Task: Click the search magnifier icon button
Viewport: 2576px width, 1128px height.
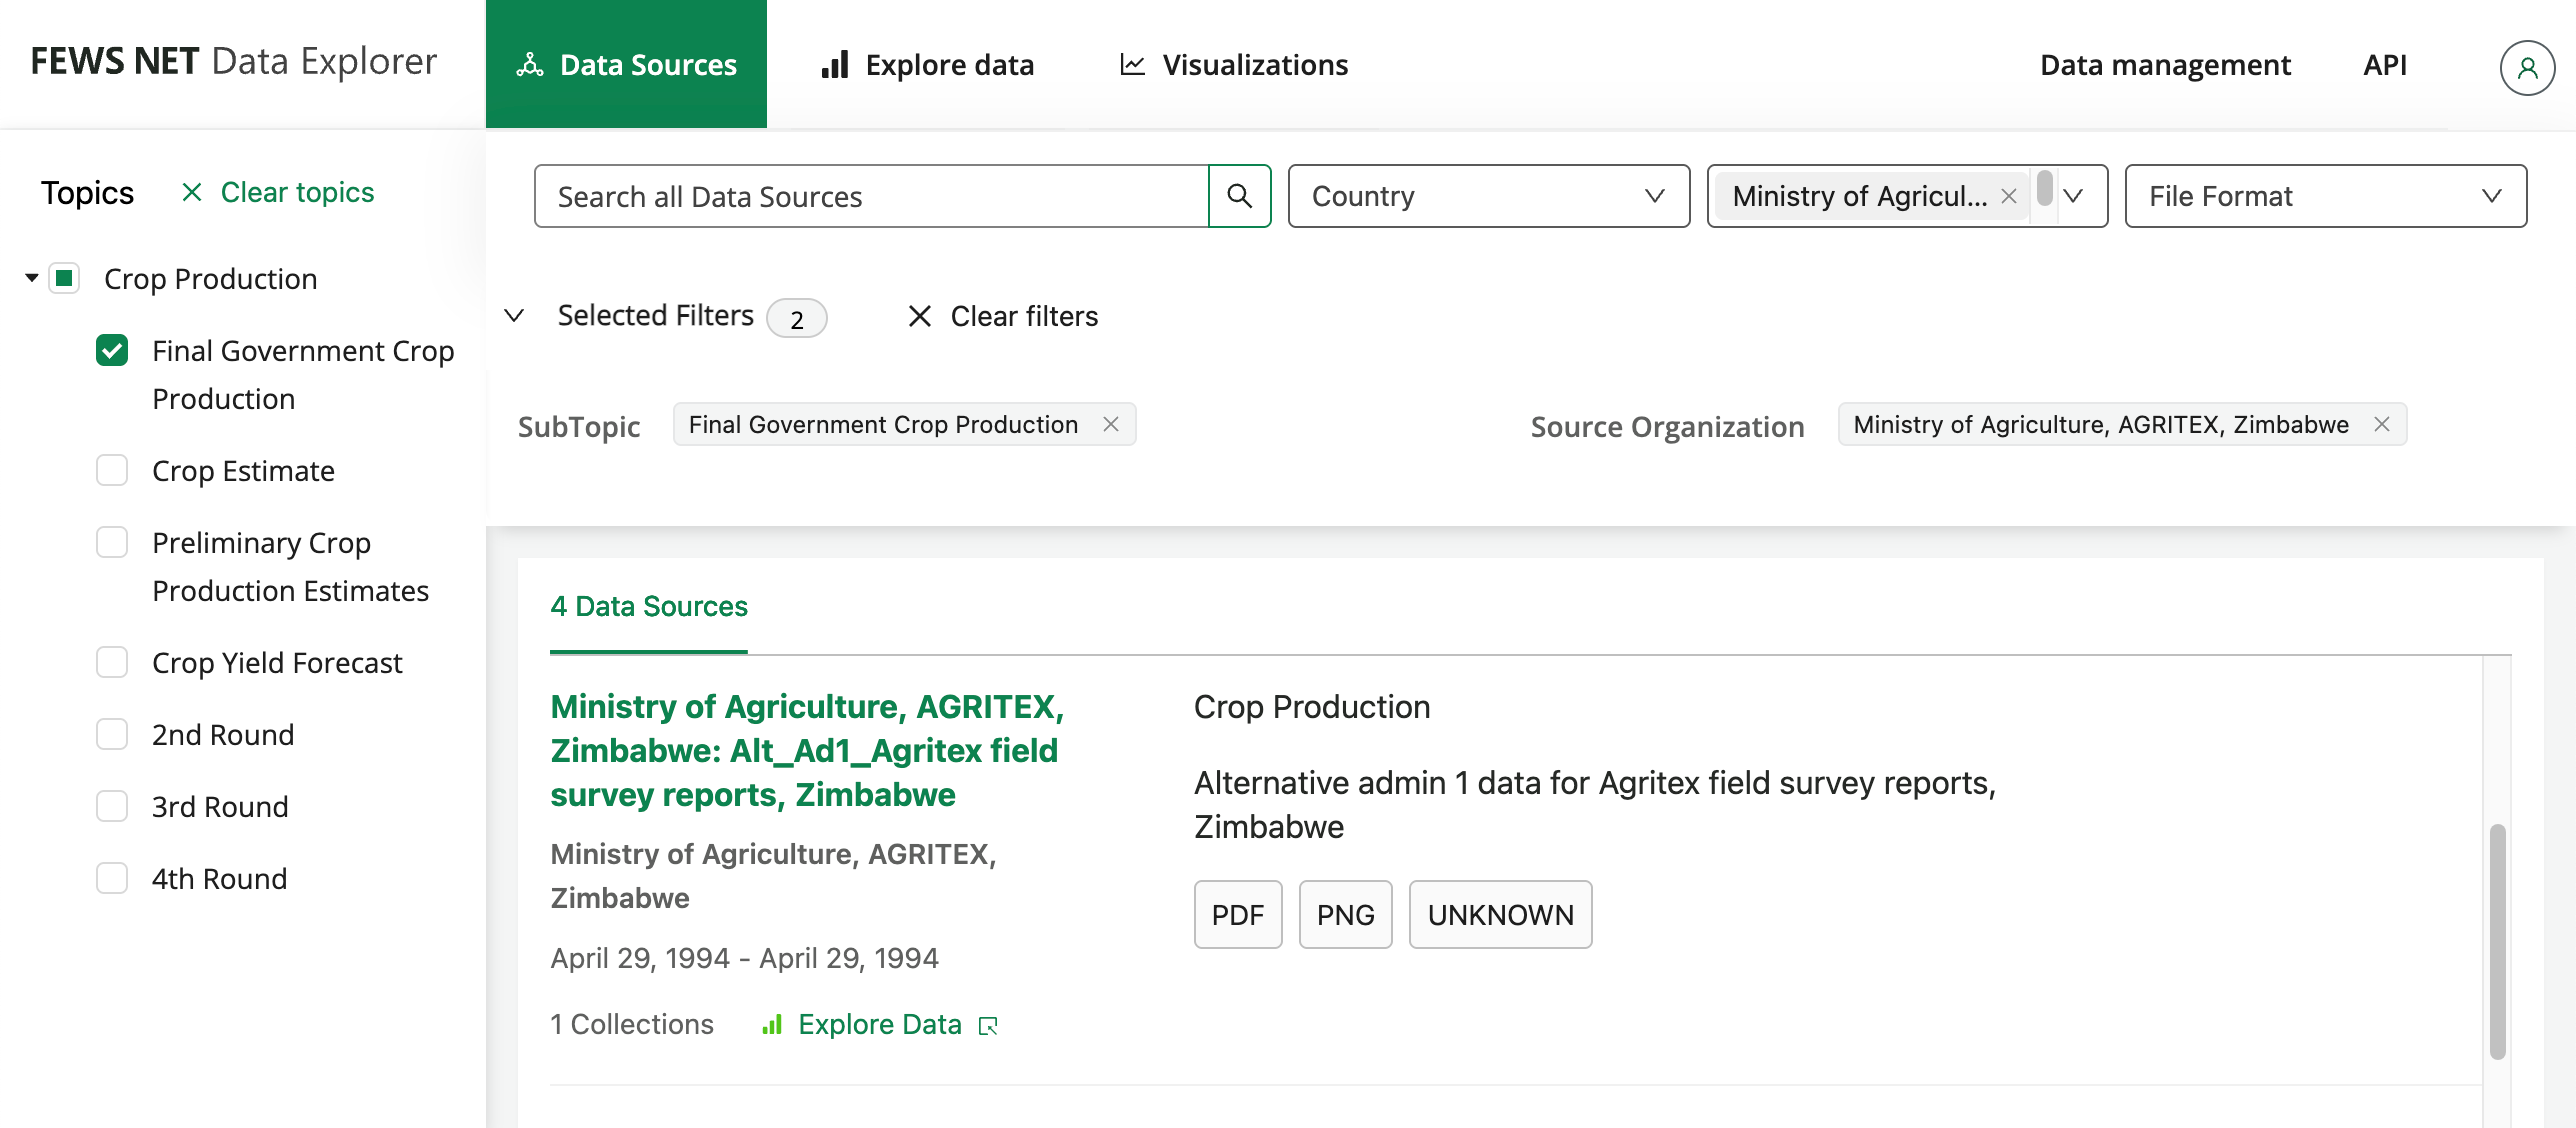Action: click(x=1239, y=196)
